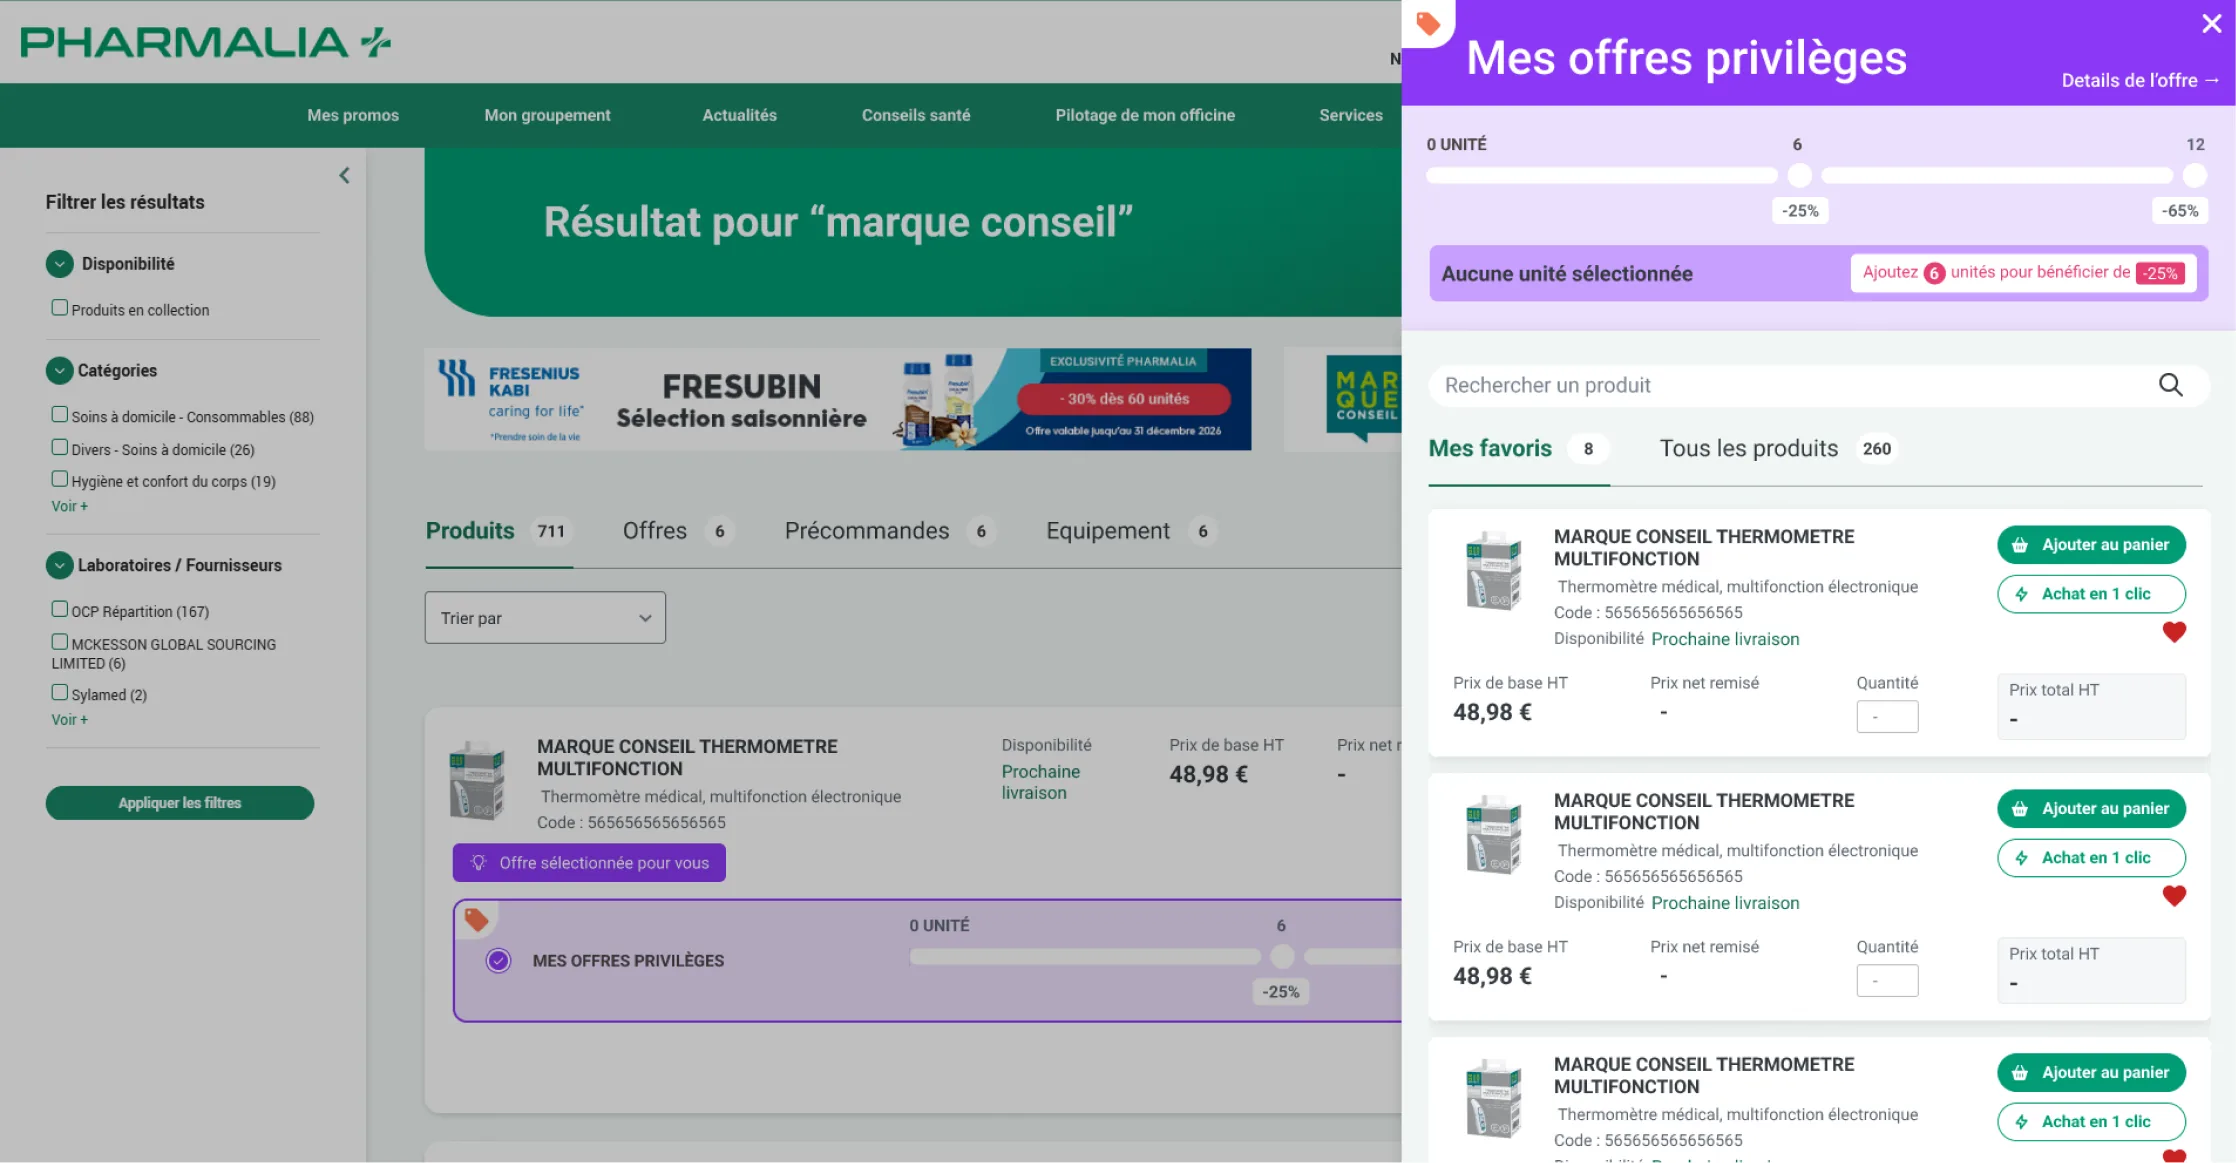Open the Equipement tab
This screenshot has width=2236, height=1163.
coord(1131,531)
